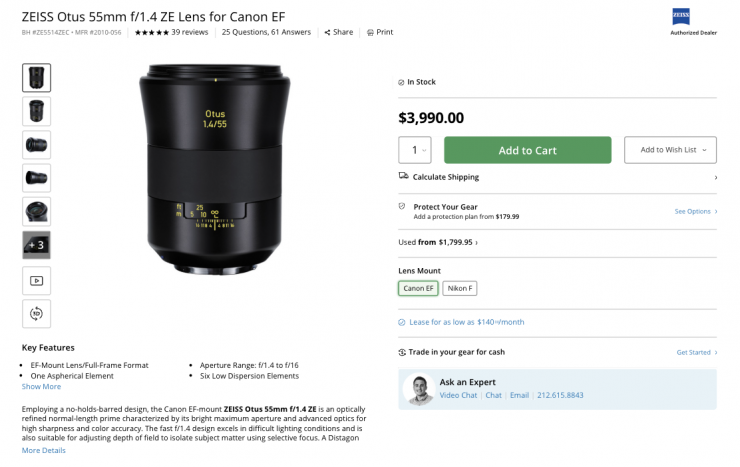Select the Canon EF lens mount
740x467 pixels.
pyautogui.click(x=418, y=288)
